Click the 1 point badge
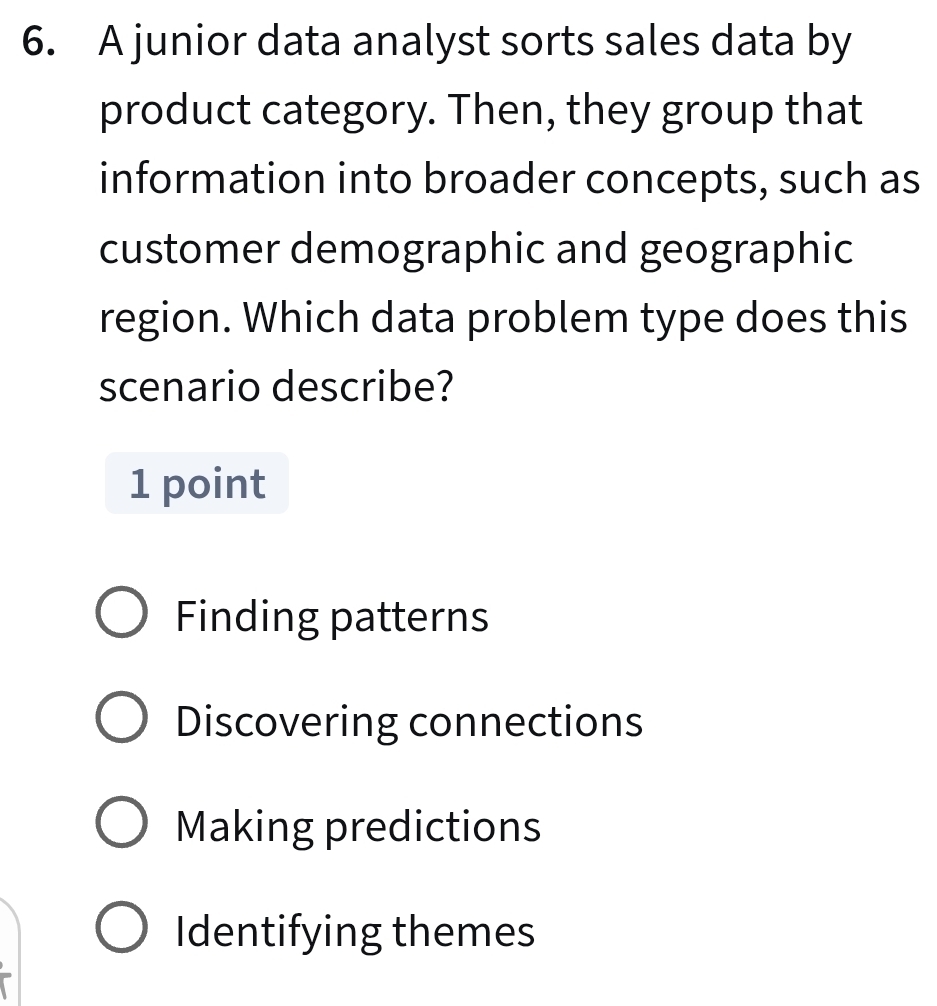The width and height of the screenshot is (937, 1006). [x=197, y=484]
